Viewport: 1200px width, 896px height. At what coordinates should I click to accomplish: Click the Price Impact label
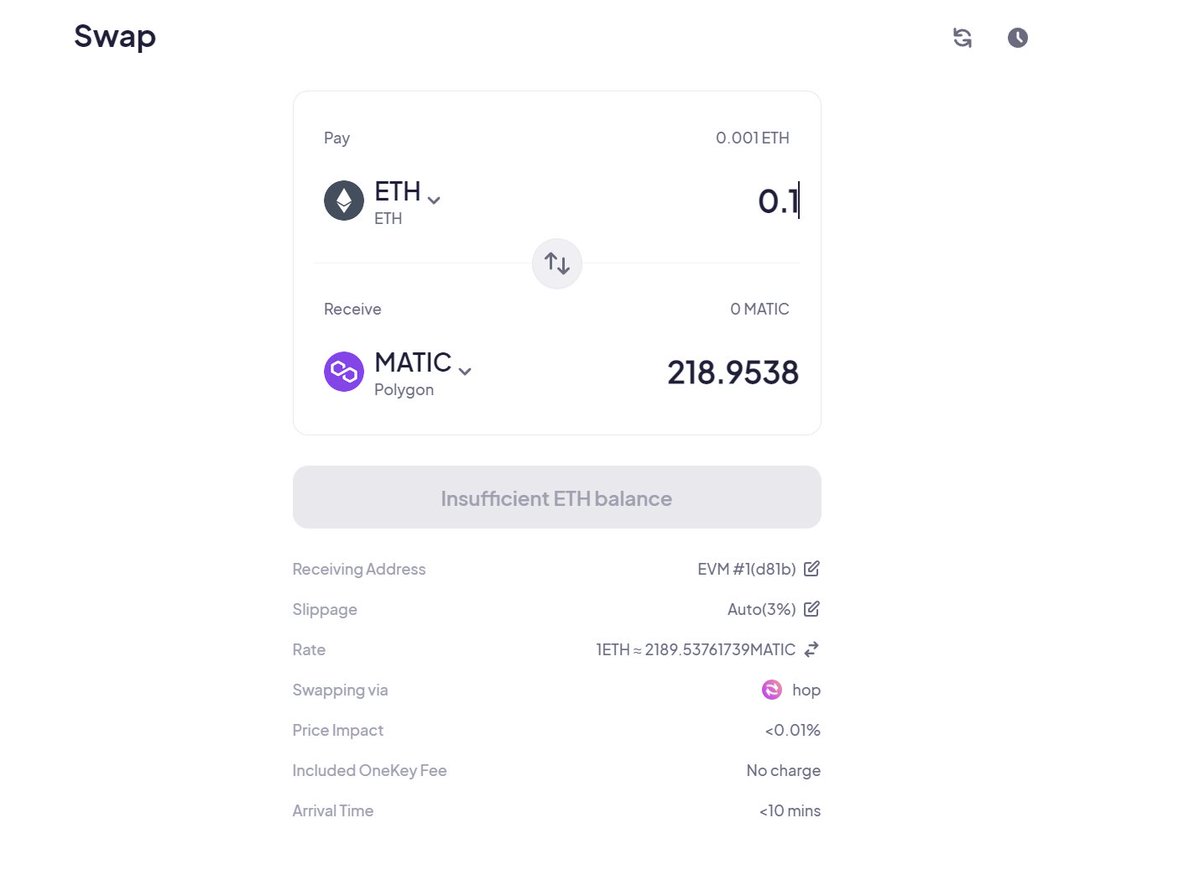point(338,730)
